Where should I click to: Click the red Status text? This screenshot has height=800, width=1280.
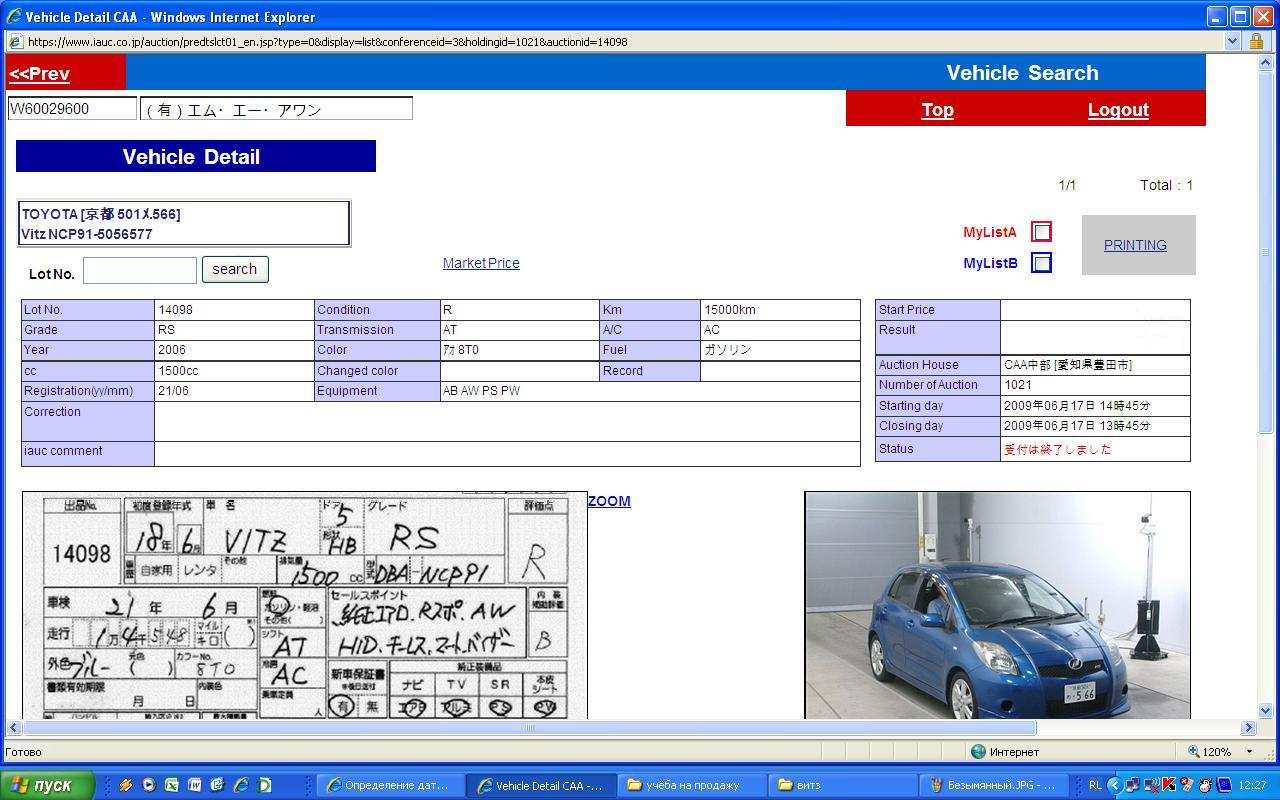(1058, 449)
